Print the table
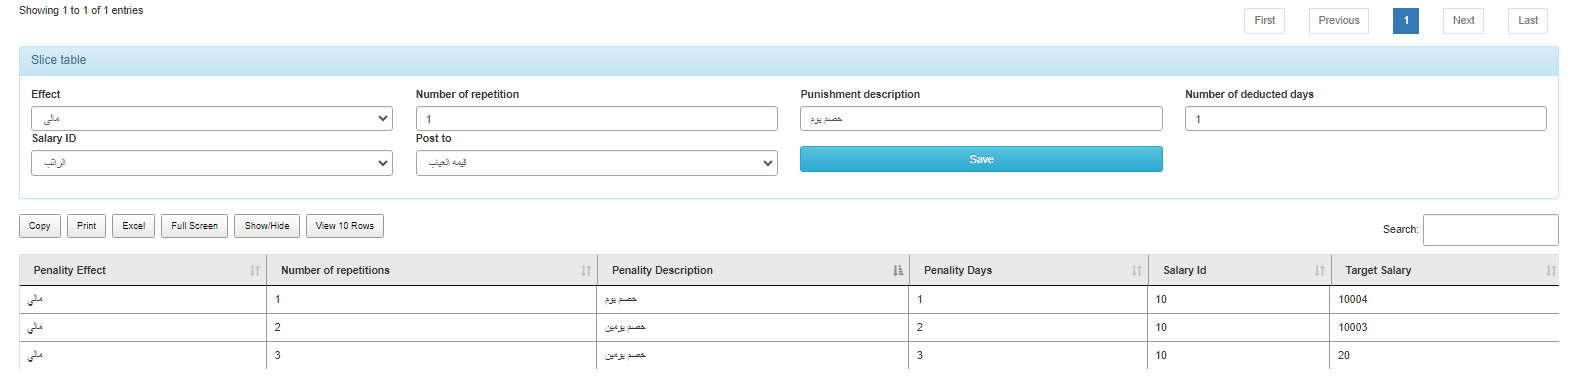 pyautogui.click(x=87, y=226)
